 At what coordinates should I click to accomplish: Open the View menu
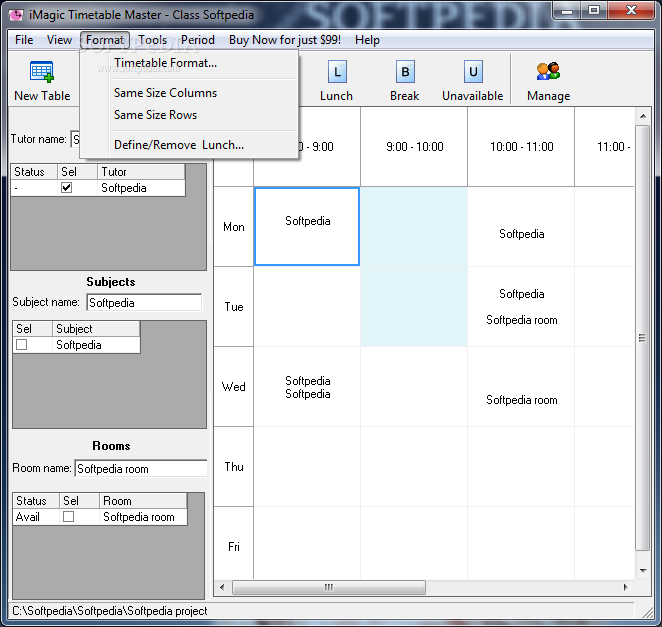[x=59, y=40]
